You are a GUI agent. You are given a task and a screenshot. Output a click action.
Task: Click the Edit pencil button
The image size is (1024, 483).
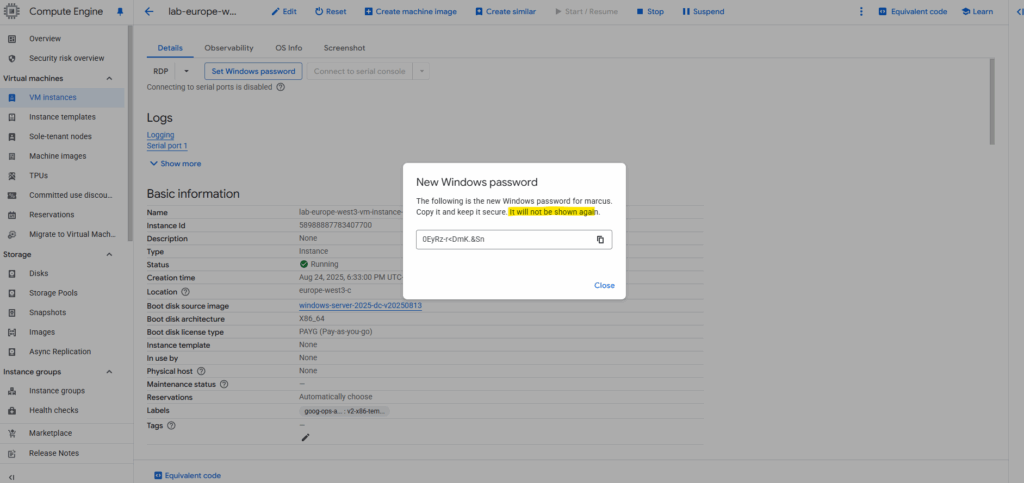(284, 12)
